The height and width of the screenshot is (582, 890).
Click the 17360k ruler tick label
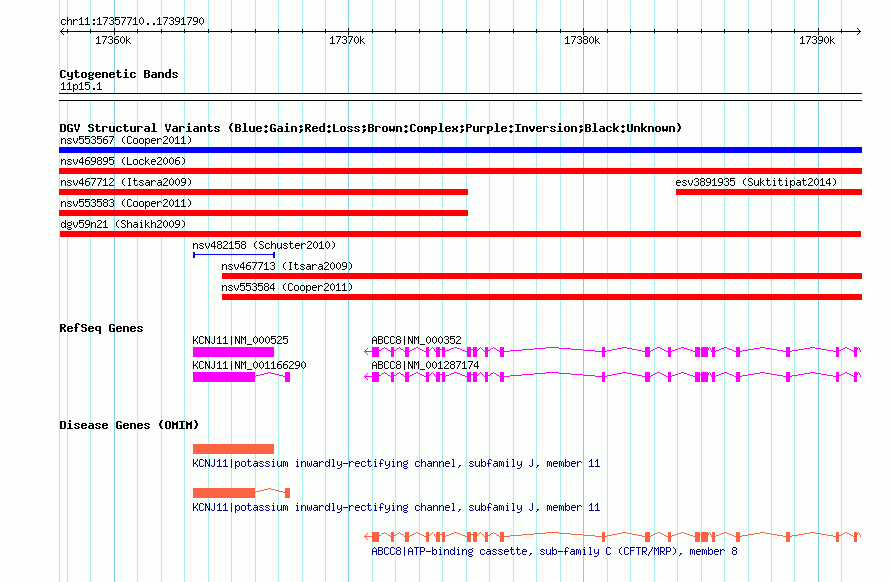[113, 40]
